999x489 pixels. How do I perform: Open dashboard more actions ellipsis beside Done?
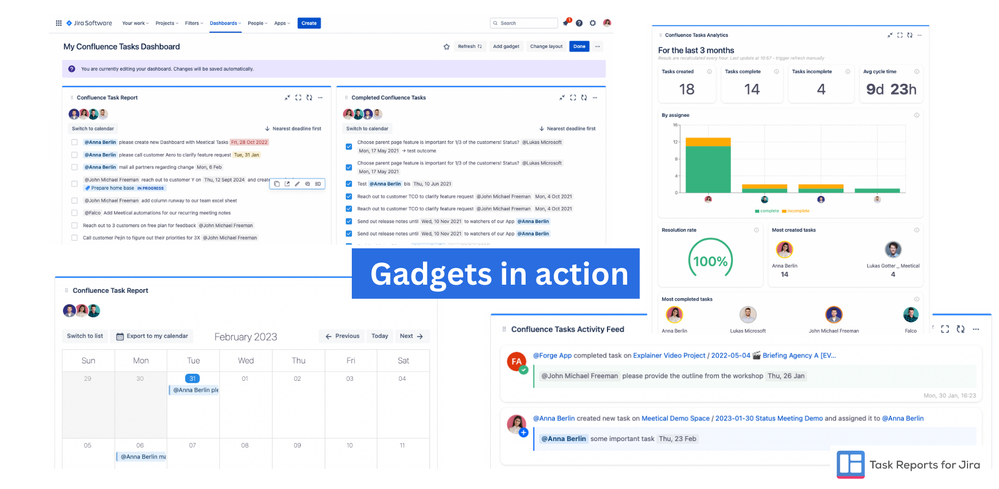(x=598, y=46)
